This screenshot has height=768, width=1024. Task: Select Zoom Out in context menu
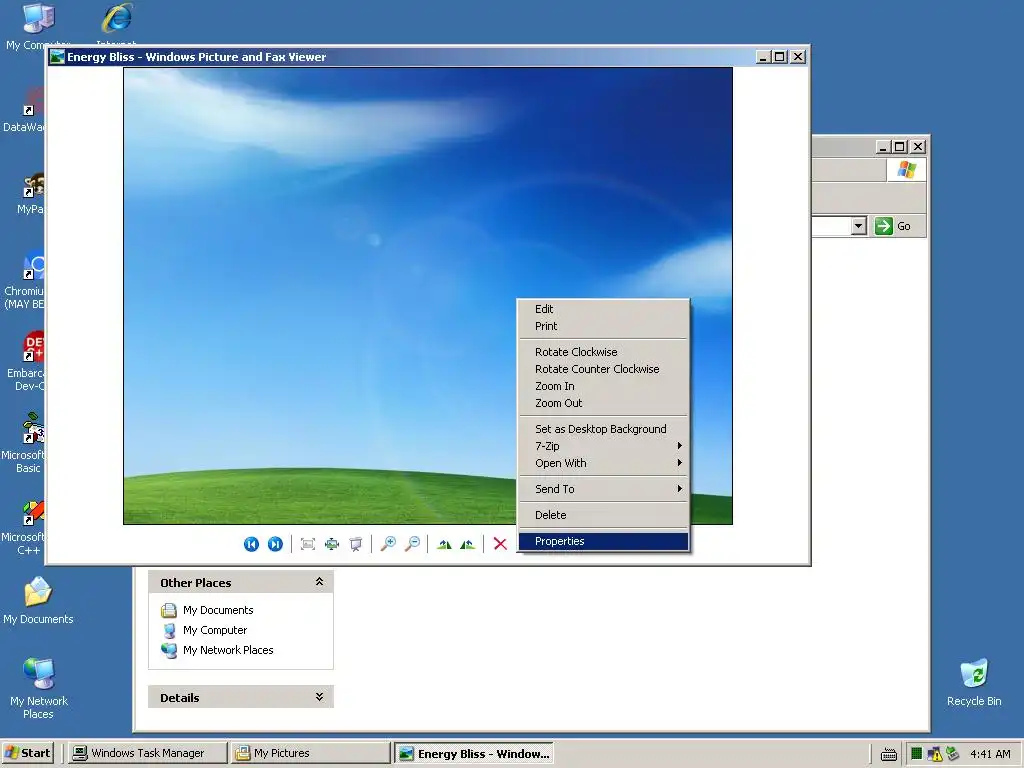tap(603, 403)
